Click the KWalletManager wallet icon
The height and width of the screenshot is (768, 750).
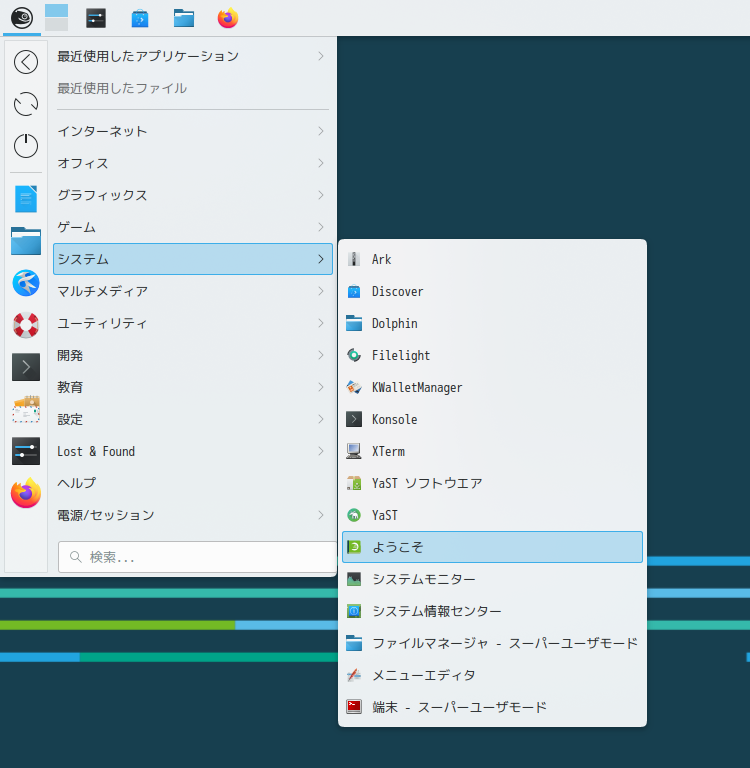click(354, 387)
